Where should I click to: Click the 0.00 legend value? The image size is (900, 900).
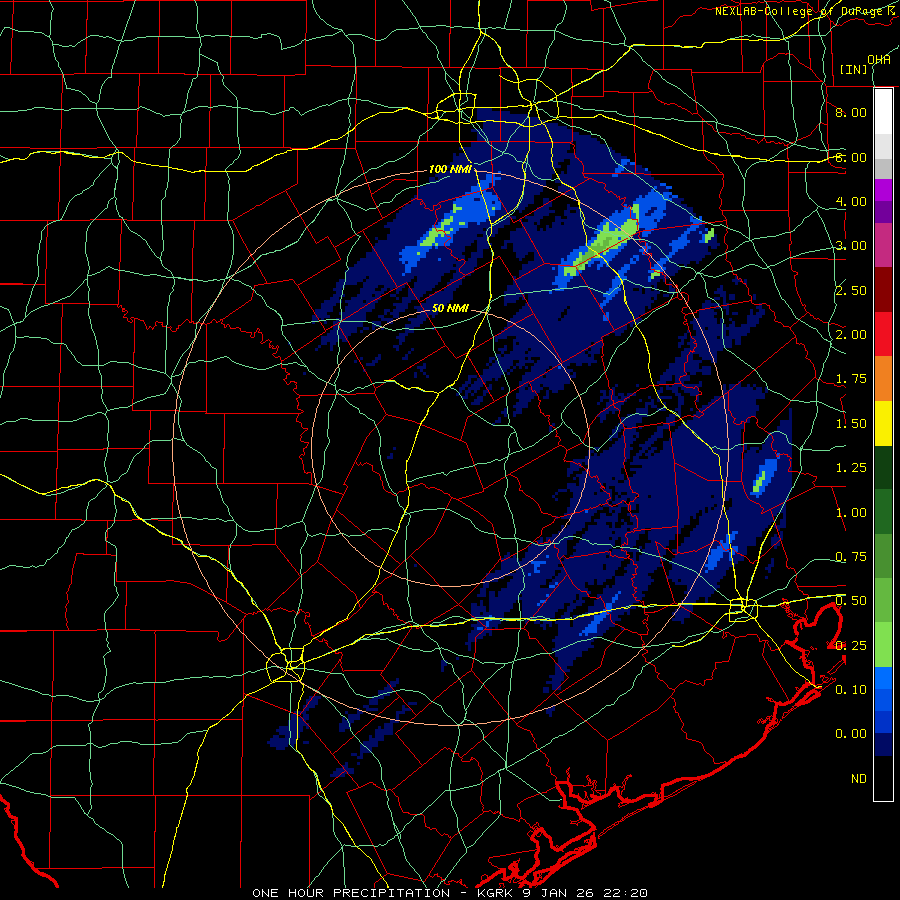[x=851, y=734]
